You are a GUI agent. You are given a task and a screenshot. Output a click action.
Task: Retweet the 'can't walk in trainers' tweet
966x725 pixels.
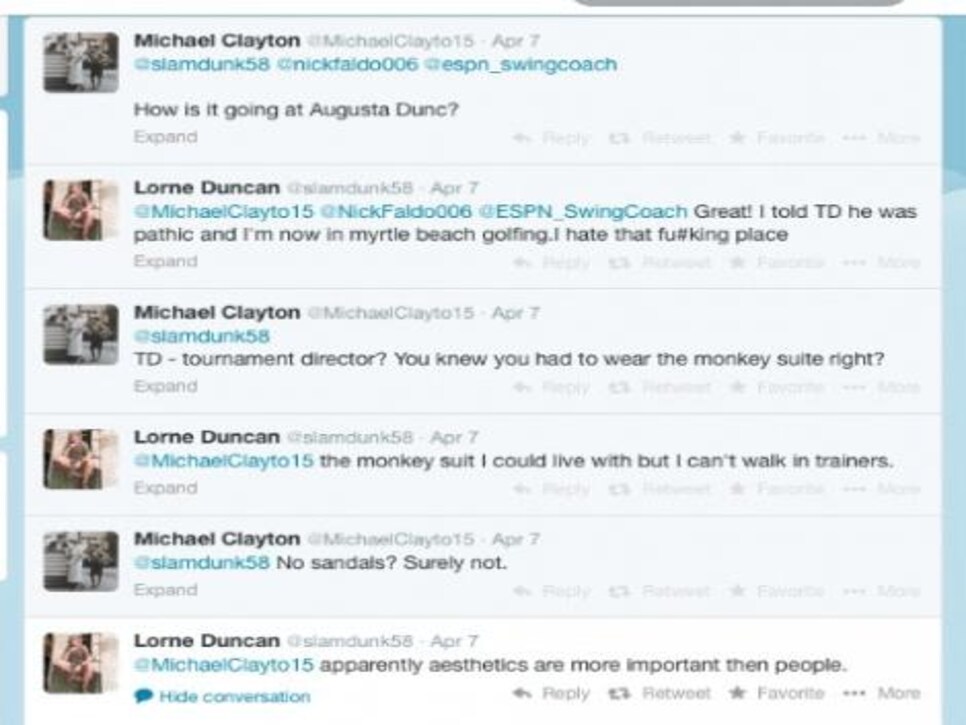pyautogui.click(x=660, y=488)
